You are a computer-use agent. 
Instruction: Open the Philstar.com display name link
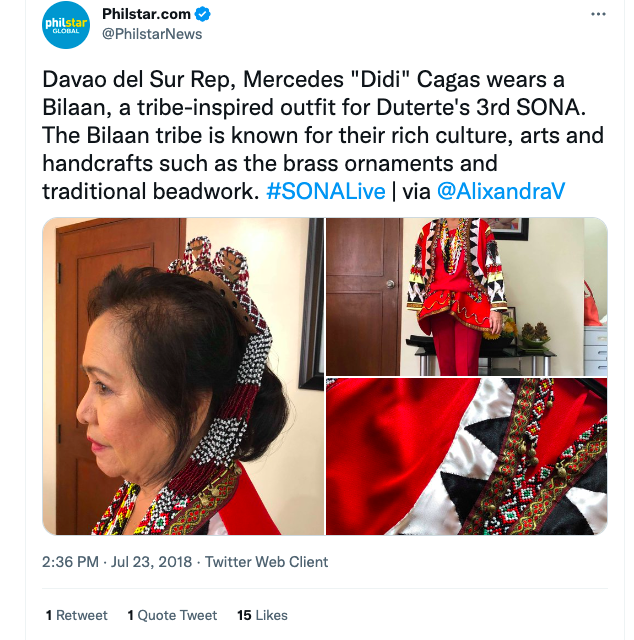point(146,14)
